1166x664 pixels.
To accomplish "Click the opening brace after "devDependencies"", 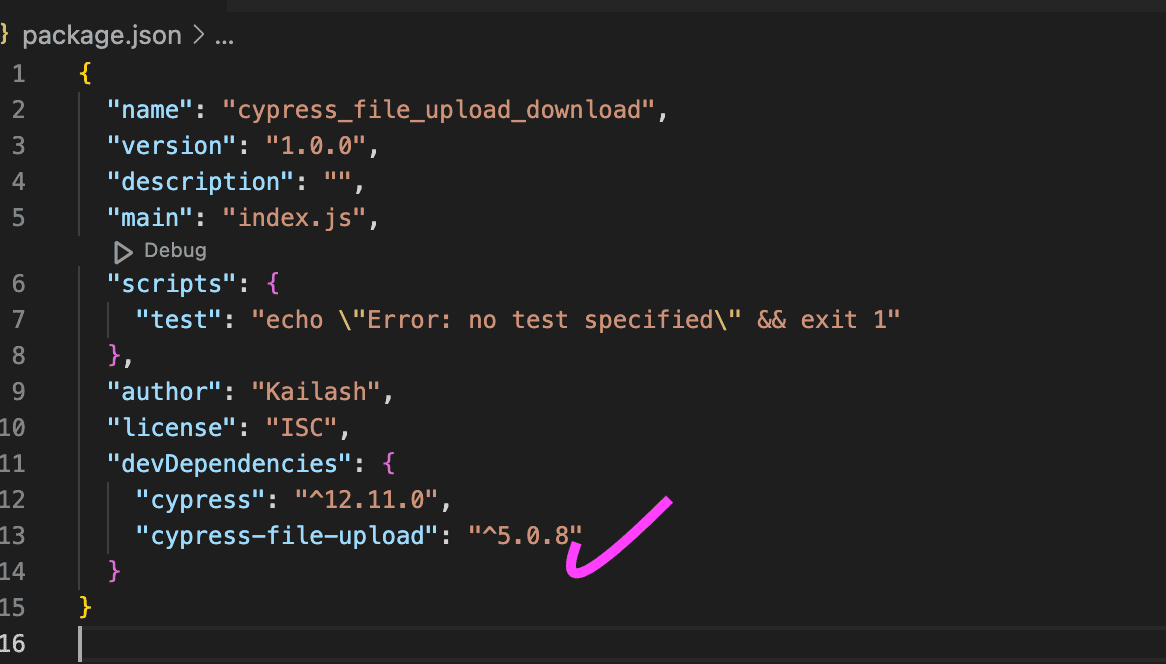I will pyautogui.click(x=389, y=464).
